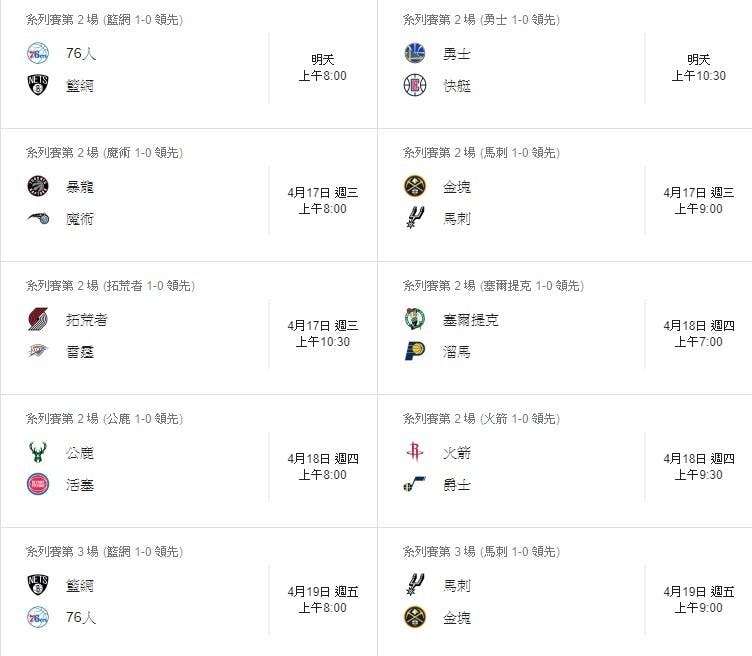Click the 塞爾提克 team name
The image size is (752, 656).
(x=470, y=319)
